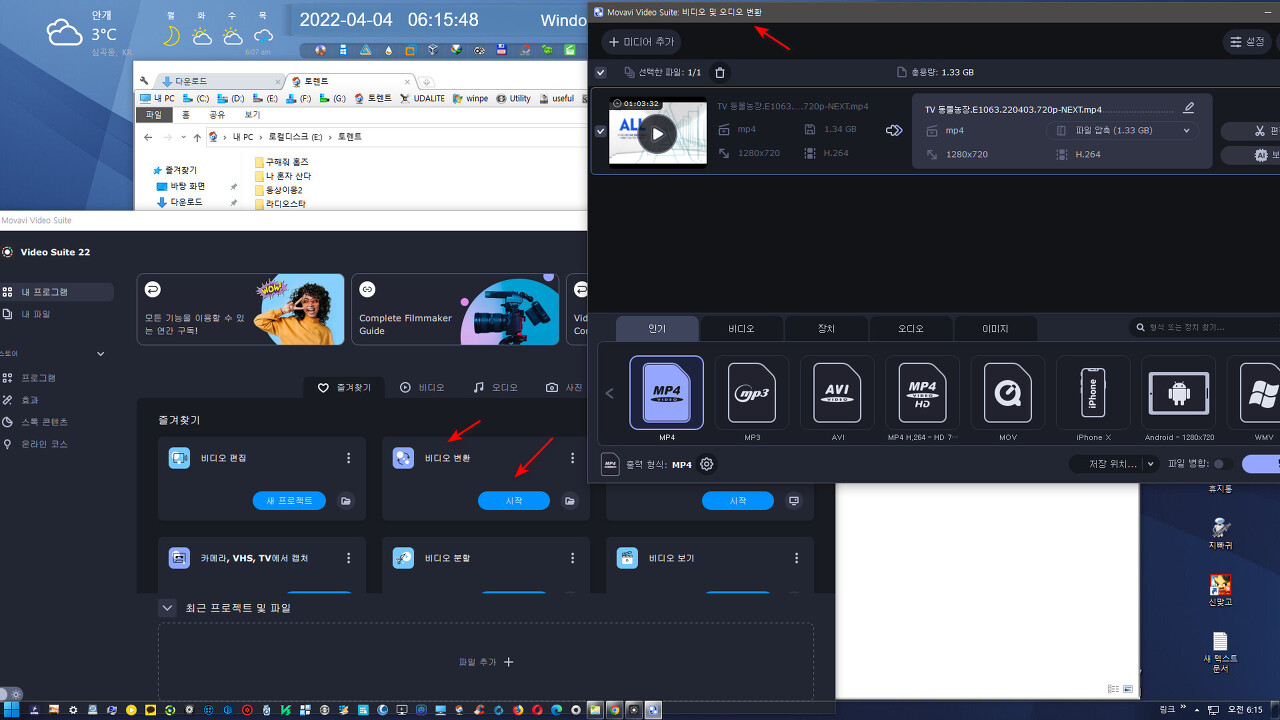1280x720 pixels.
Task: Collapse 최근 프로젝트 및 파일 section
Action: click(x=167, y=607)
